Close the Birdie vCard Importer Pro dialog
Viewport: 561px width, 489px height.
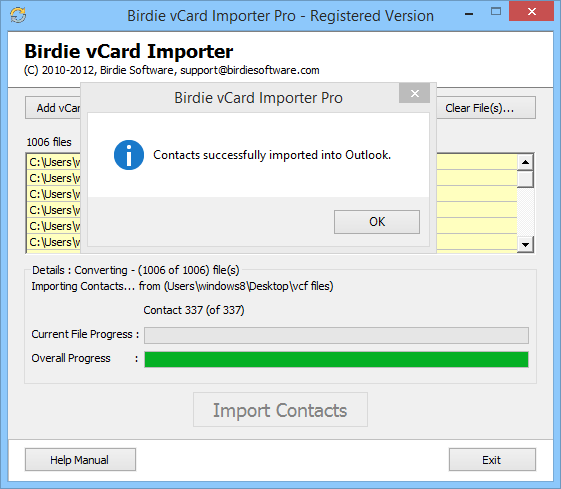pos(414,93)
